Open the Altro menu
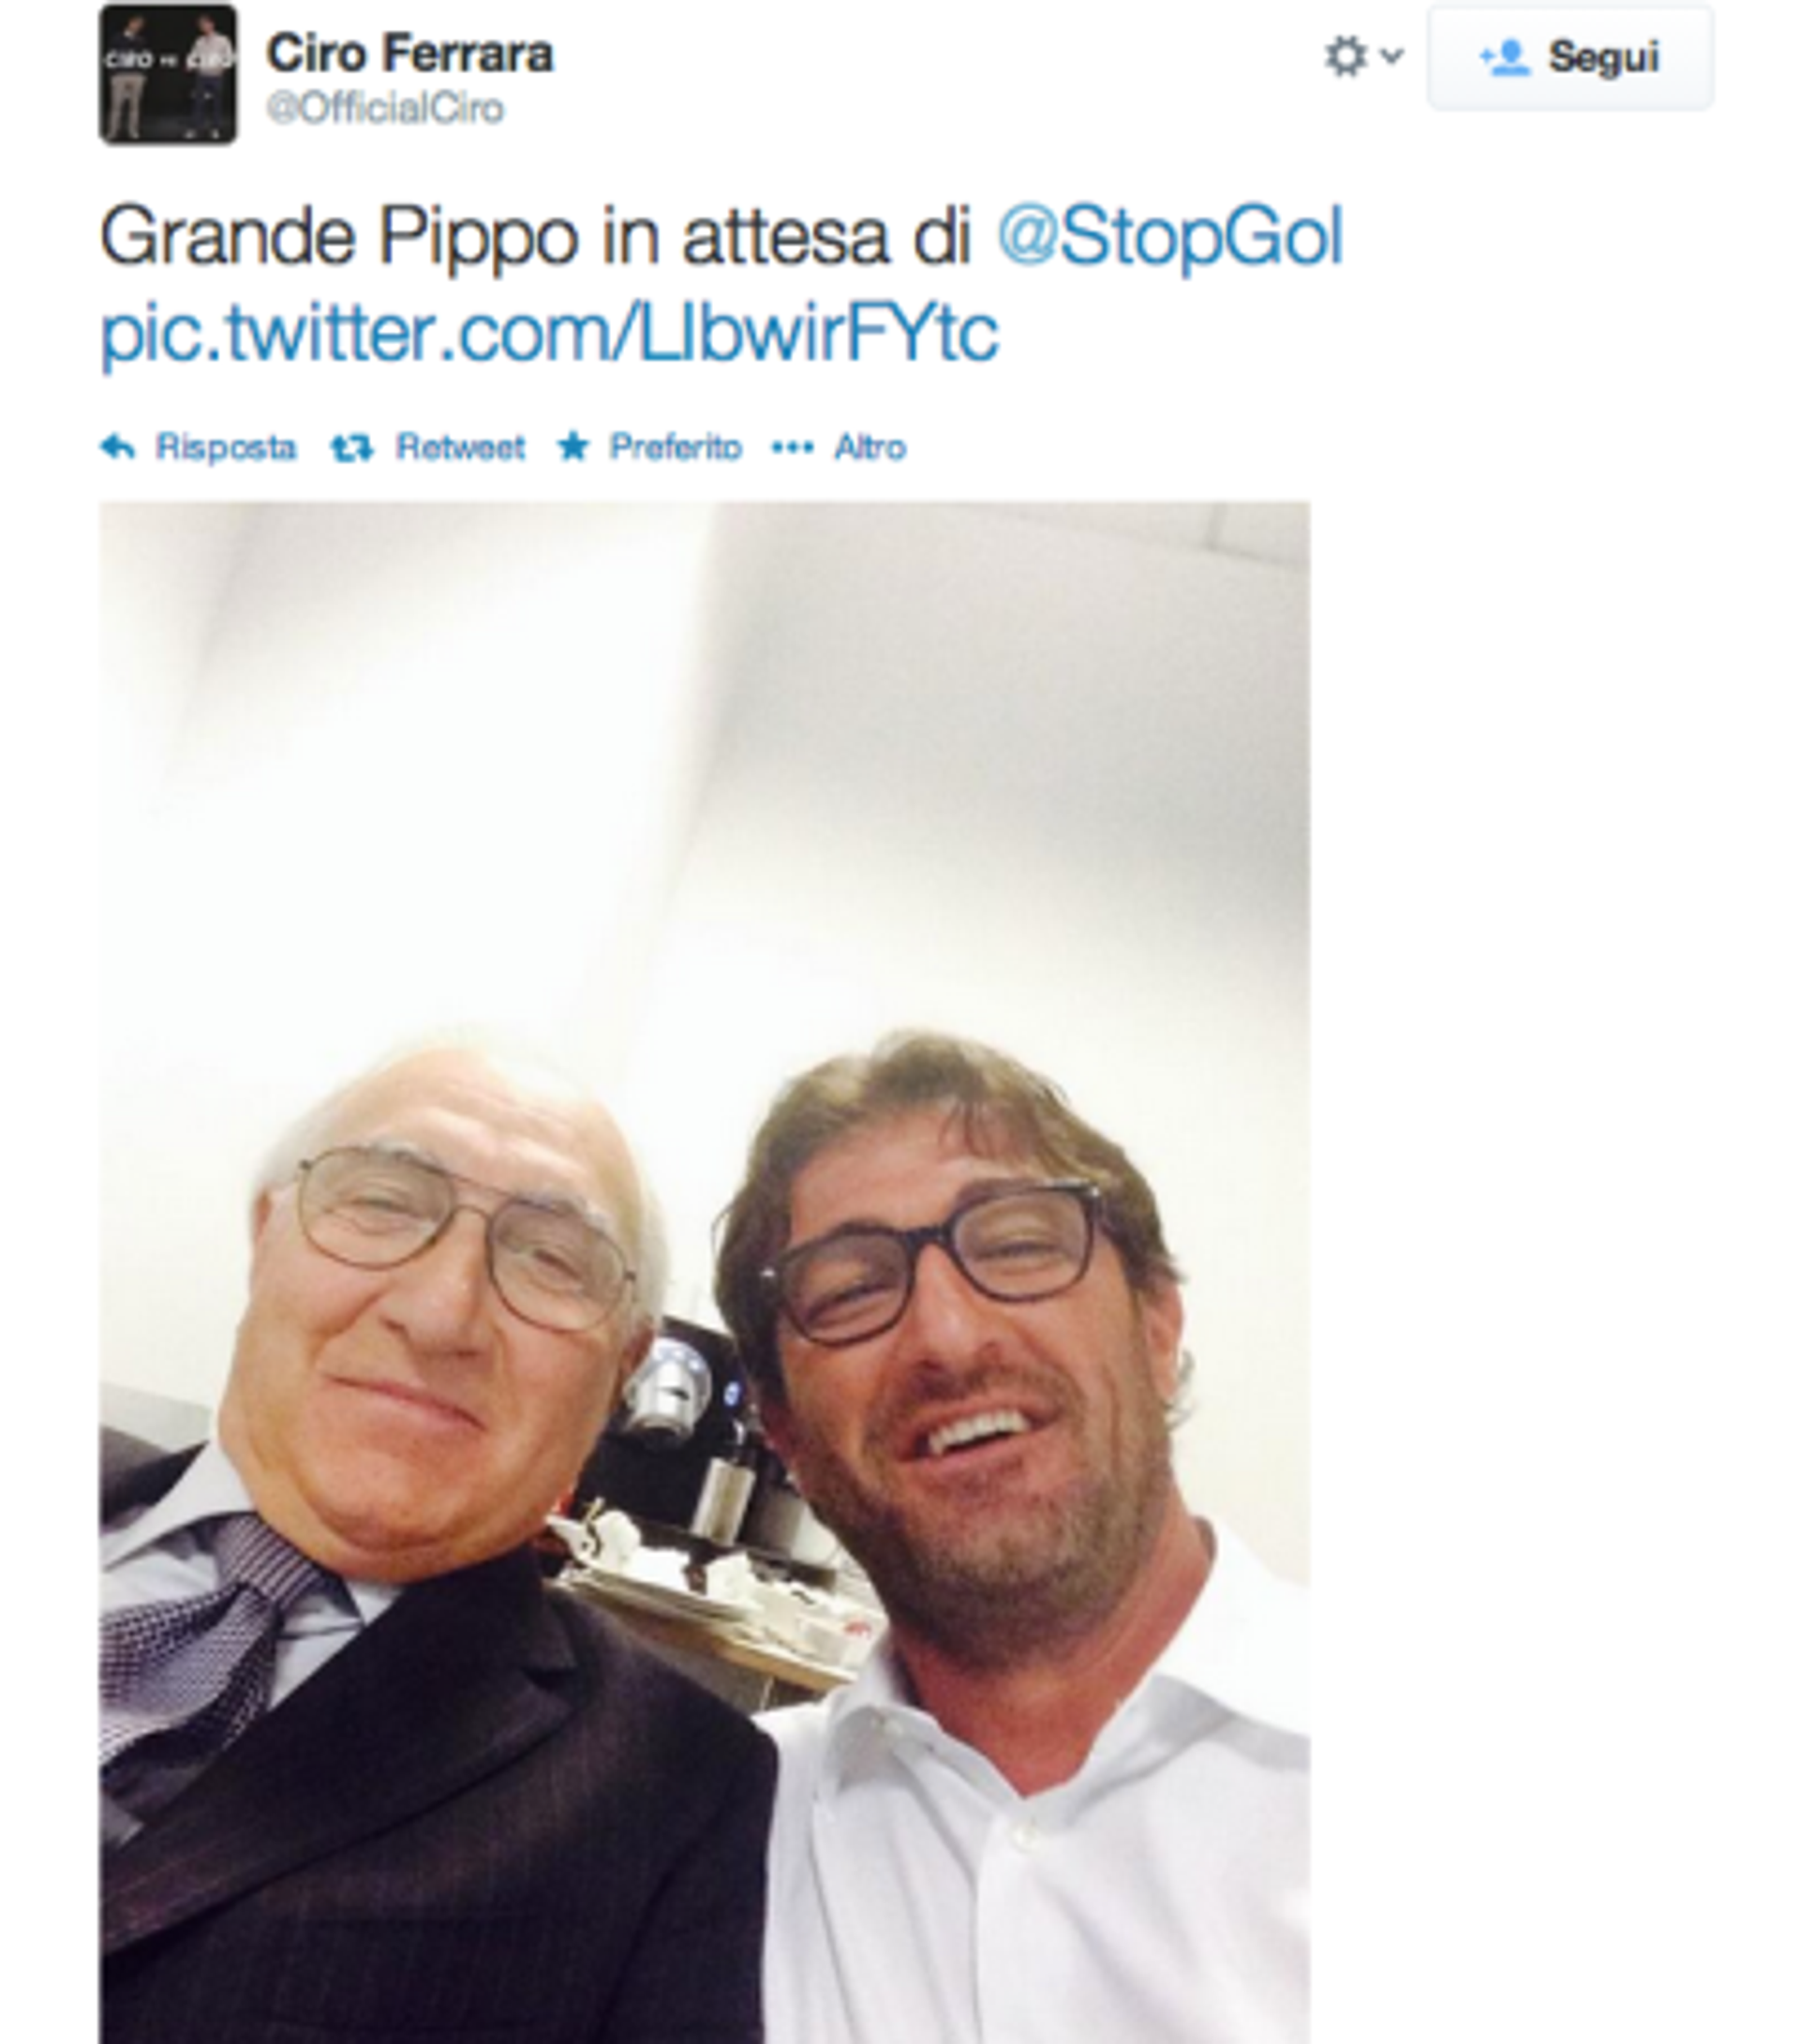The width and height of the screenshot is (1799, 2044). [x=870, y=447]
